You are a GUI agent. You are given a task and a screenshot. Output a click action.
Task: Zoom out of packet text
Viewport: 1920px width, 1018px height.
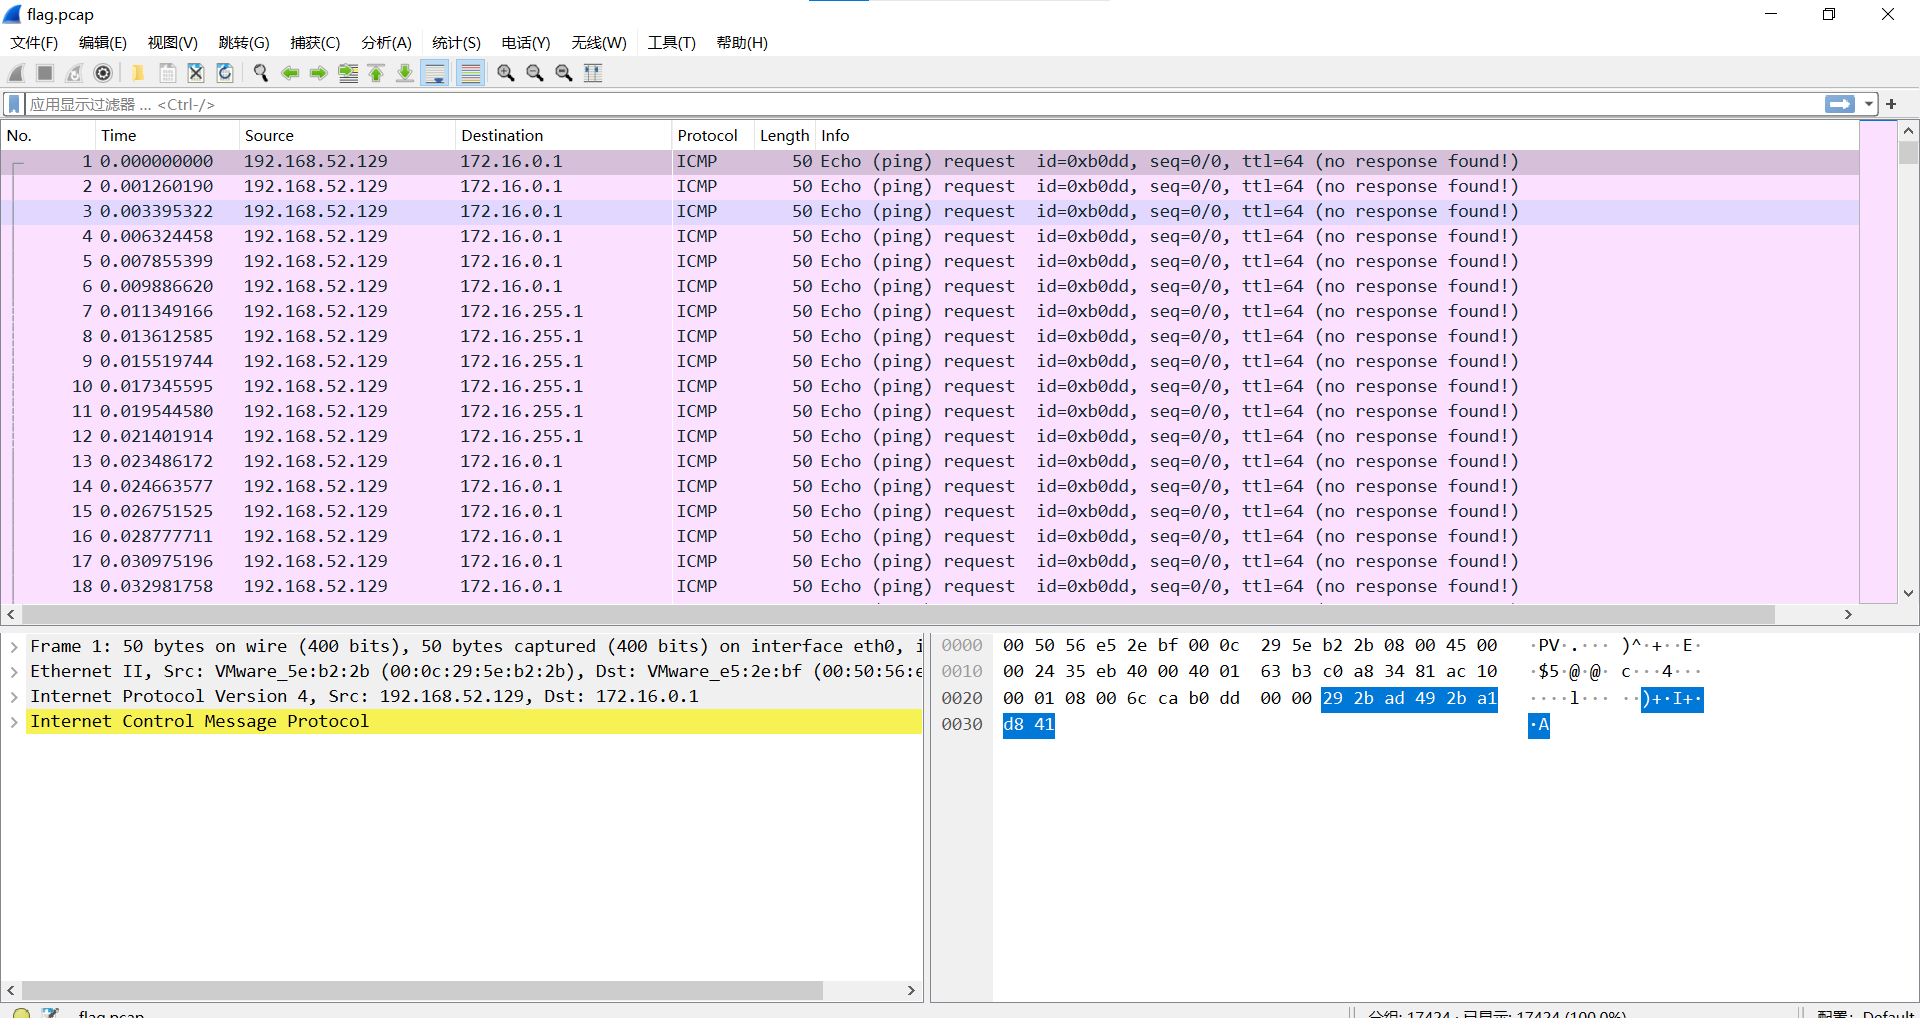[x=535, y=73]
